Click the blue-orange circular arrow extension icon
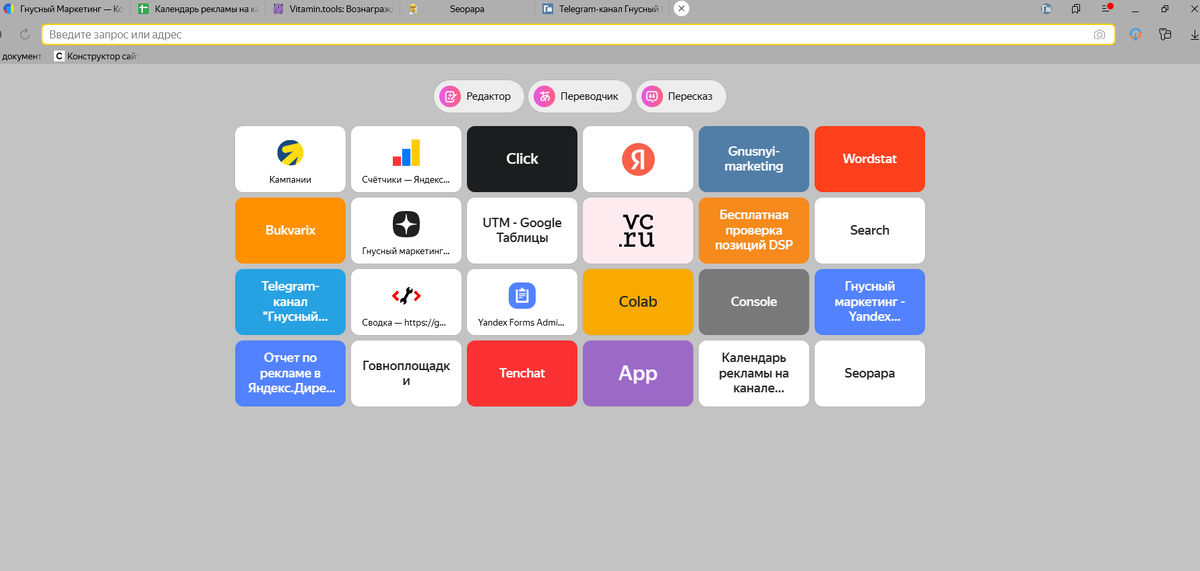Image resolution: width=1200 pixels, height=571 pixels. pos(1136,34)
